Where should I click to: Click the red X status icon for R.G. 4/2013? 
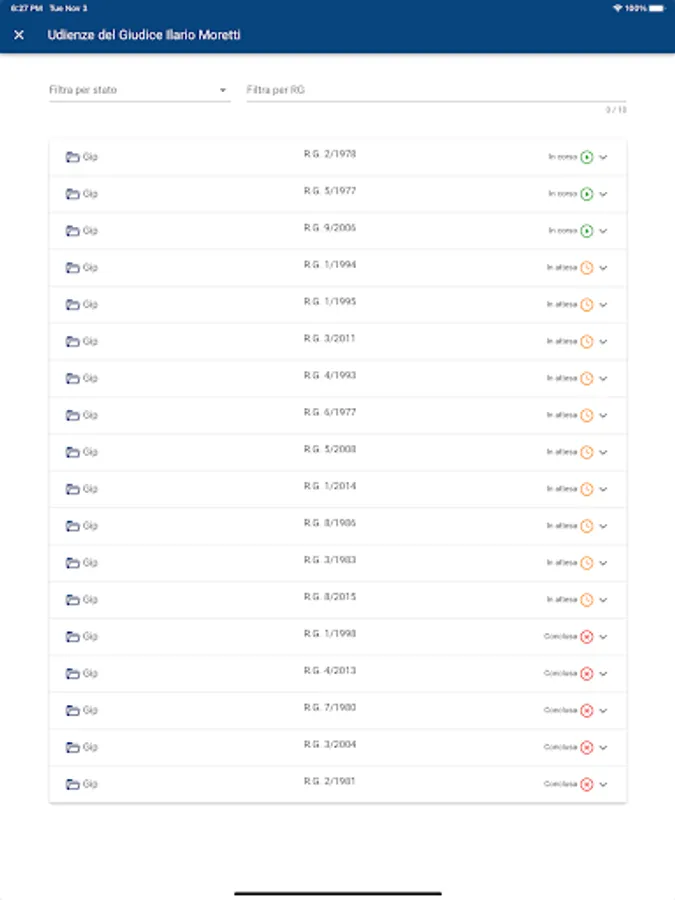pos(587,673)
